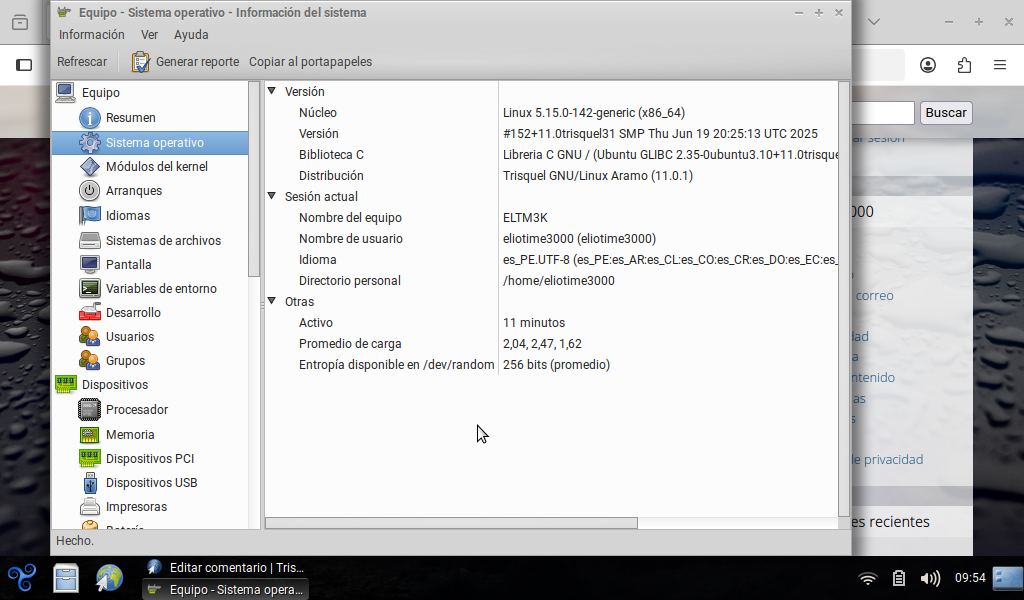
Task: Click the Dispositivos USB plug icon
Action: (89, 482)
